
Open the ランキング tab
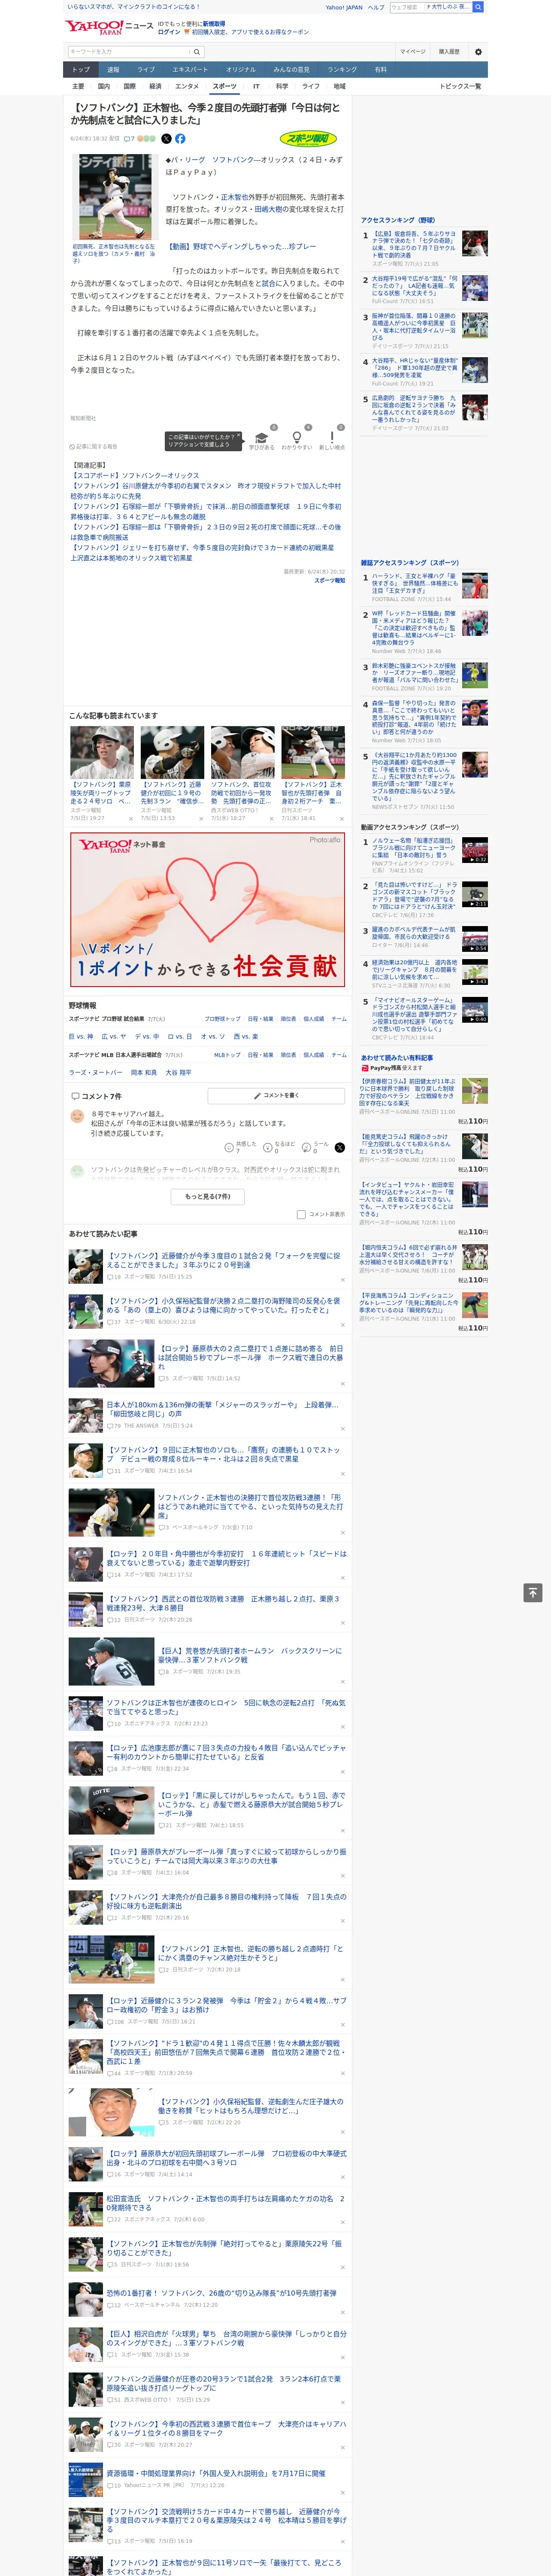click(342, 70)
